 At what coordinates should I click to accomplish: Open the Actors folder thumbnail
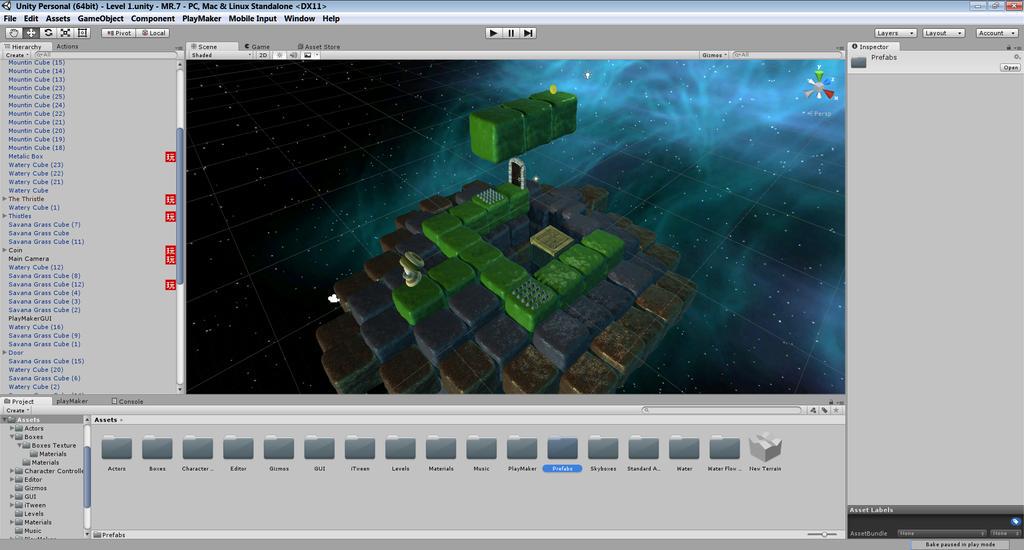click(117, 449)
